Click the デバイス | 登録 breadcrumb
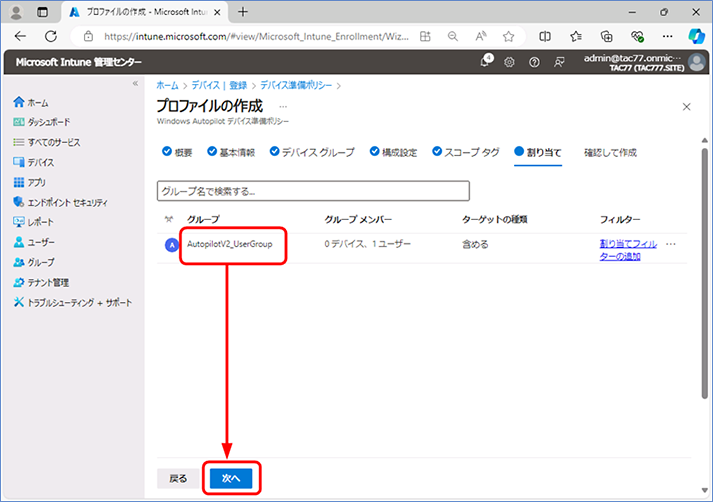 click(x=219, y=85)
